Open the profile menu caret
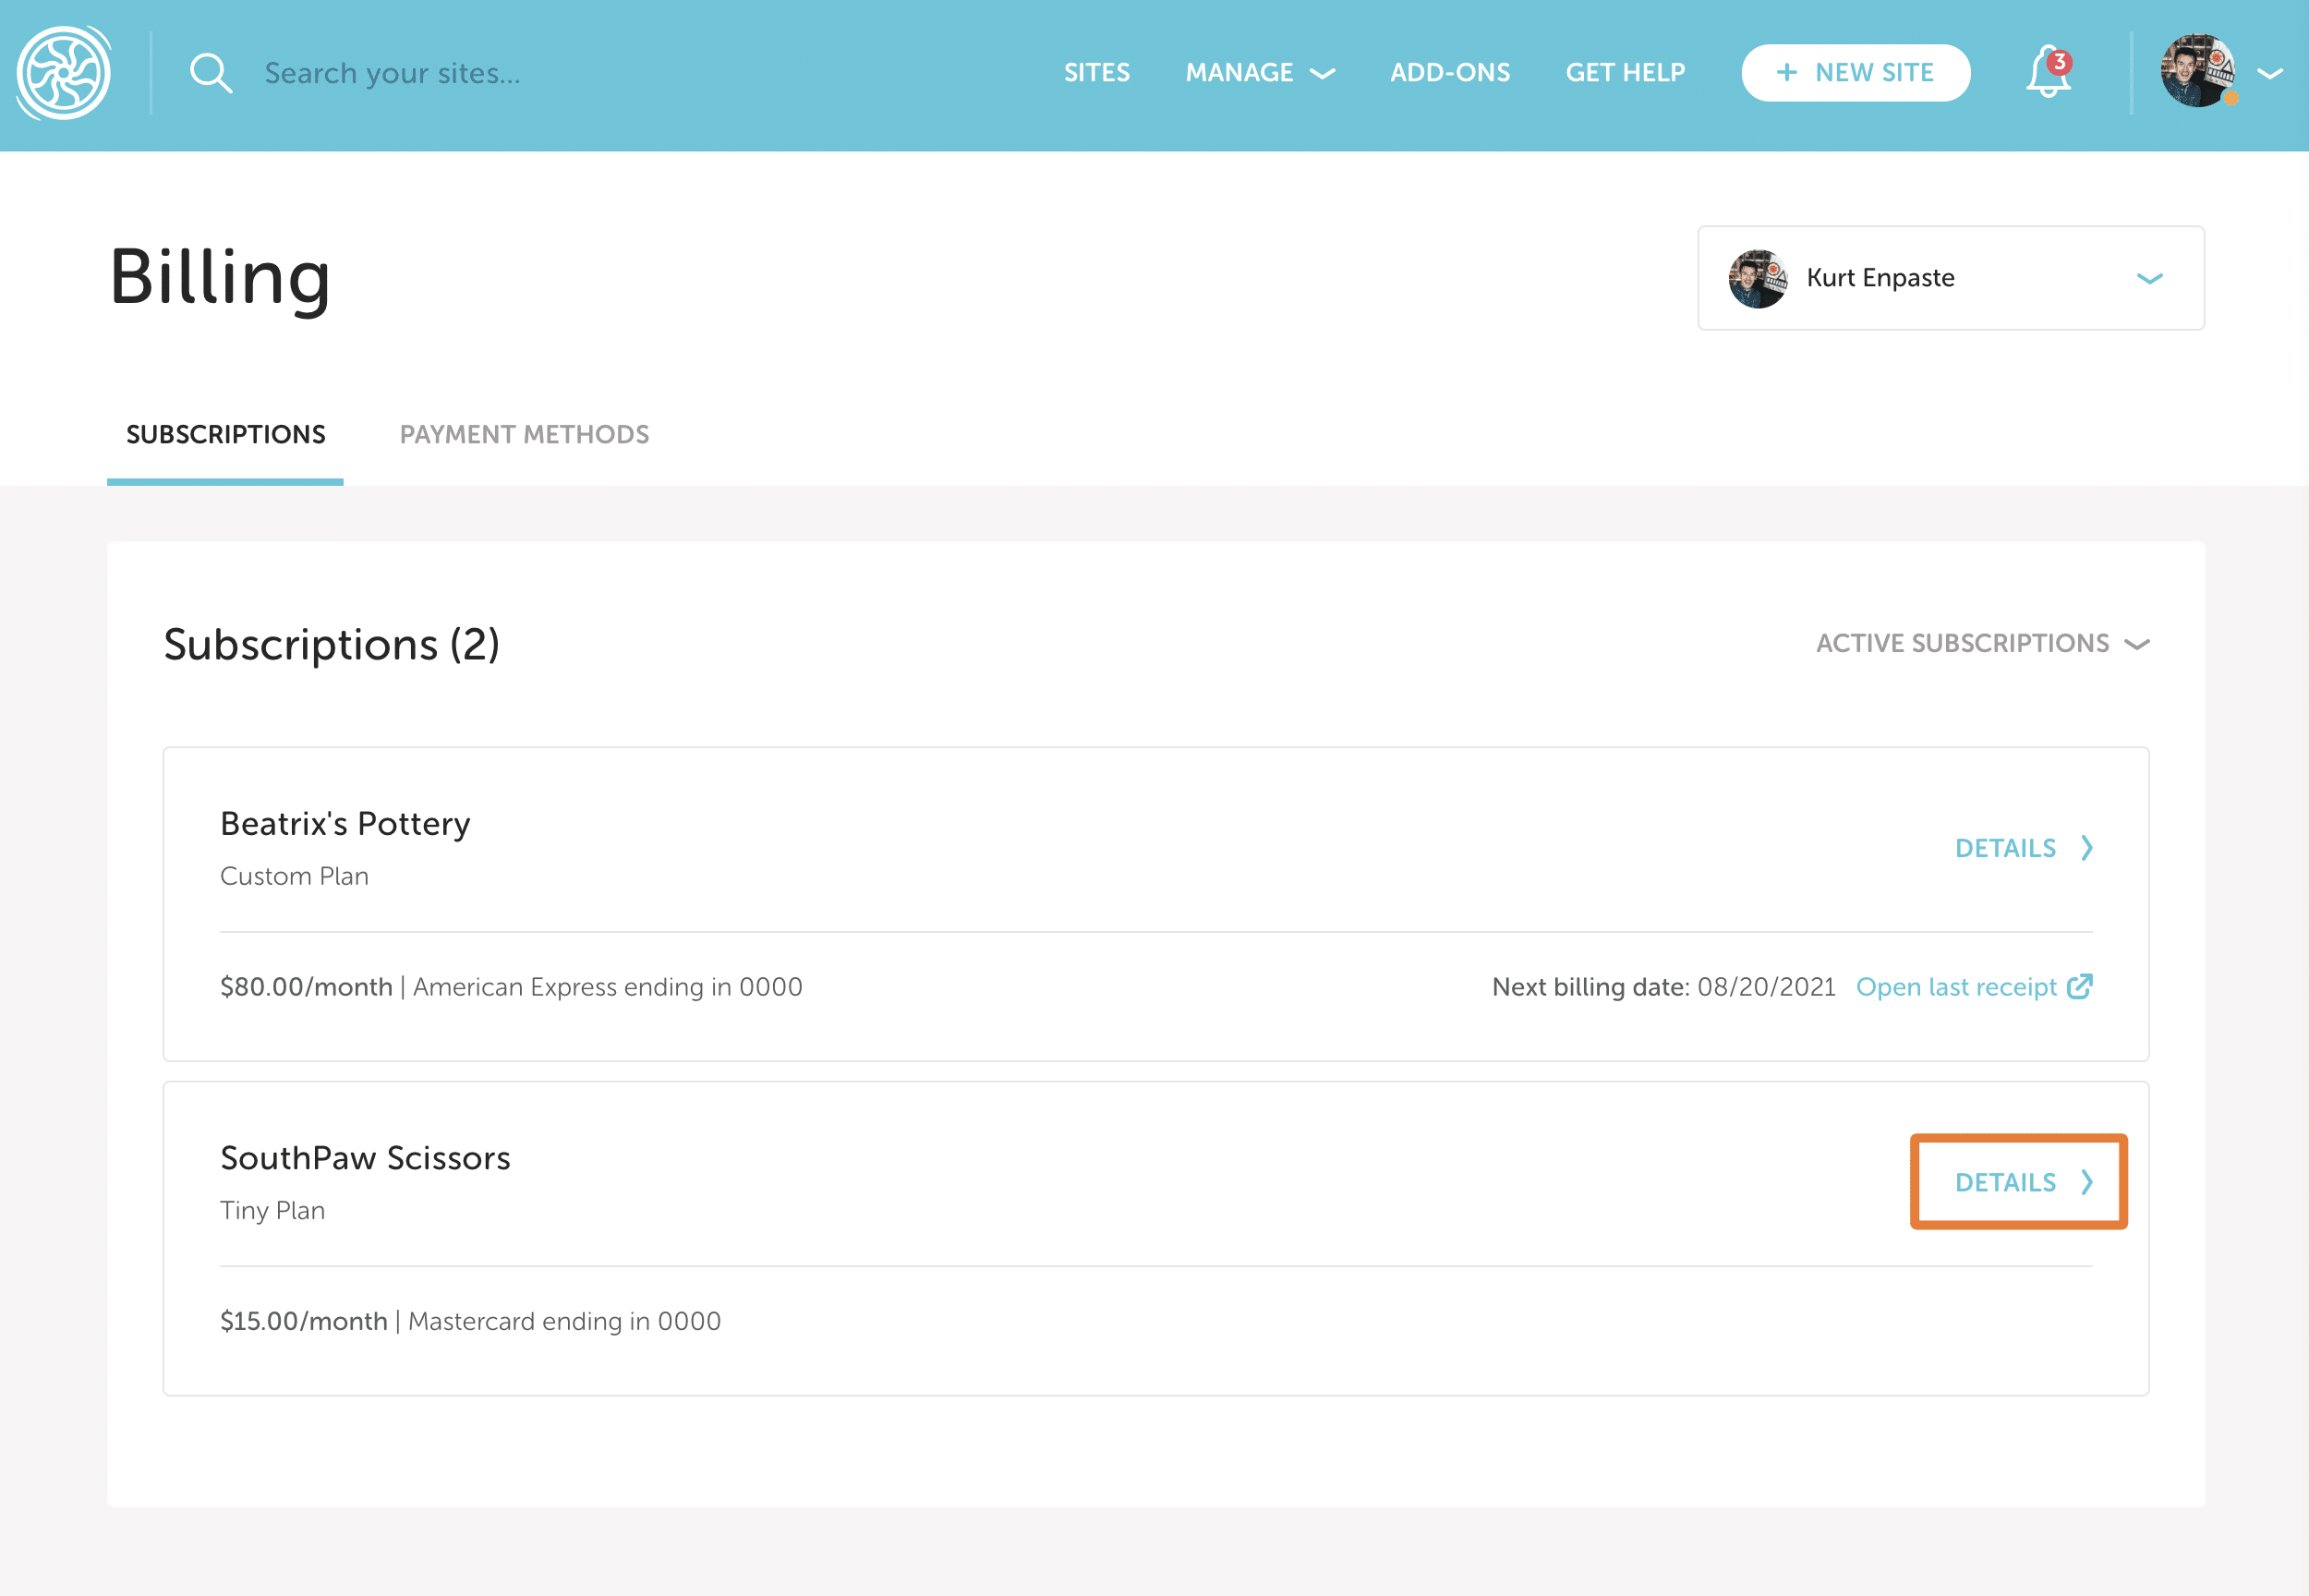This screenshot has width=2309, height=1596. pyautogui.click(x=2270, y=73)
